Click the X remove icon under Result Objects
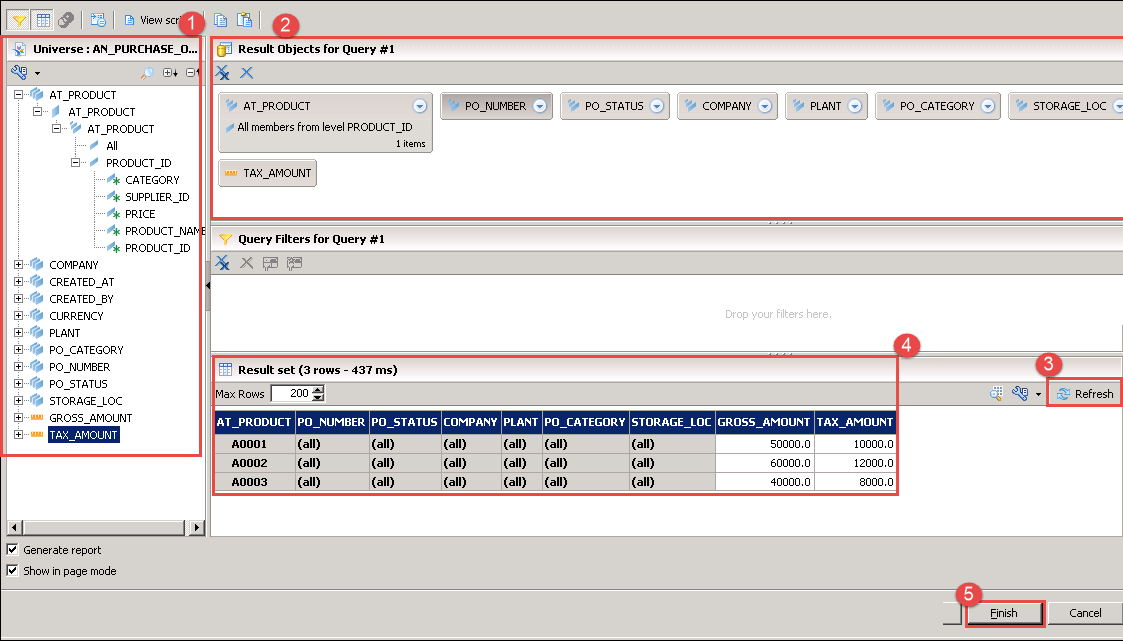The image size is (1123, 641). [247, 73]
